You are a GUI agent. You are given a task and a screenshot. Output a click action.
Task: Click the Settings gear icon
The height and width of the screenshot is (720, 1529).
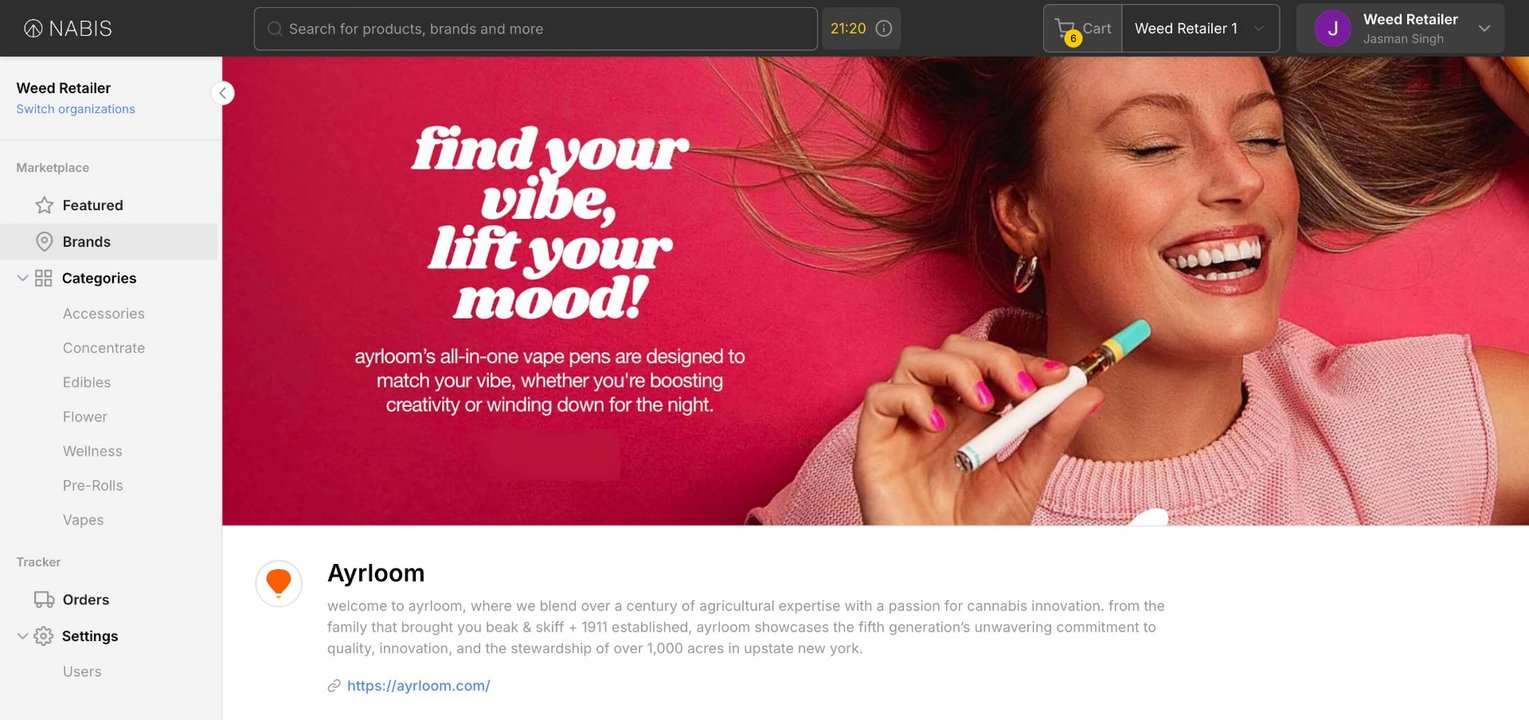coord(43,636)
